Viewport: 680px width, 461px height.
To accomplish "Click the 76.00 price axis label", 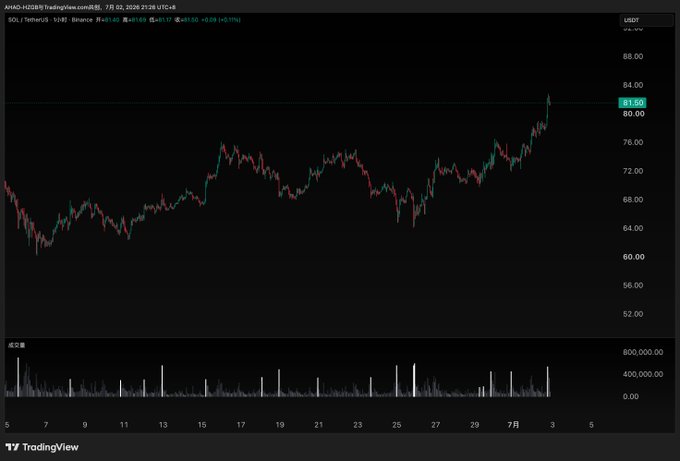I will pyautogui.click(x=633, y=142).
